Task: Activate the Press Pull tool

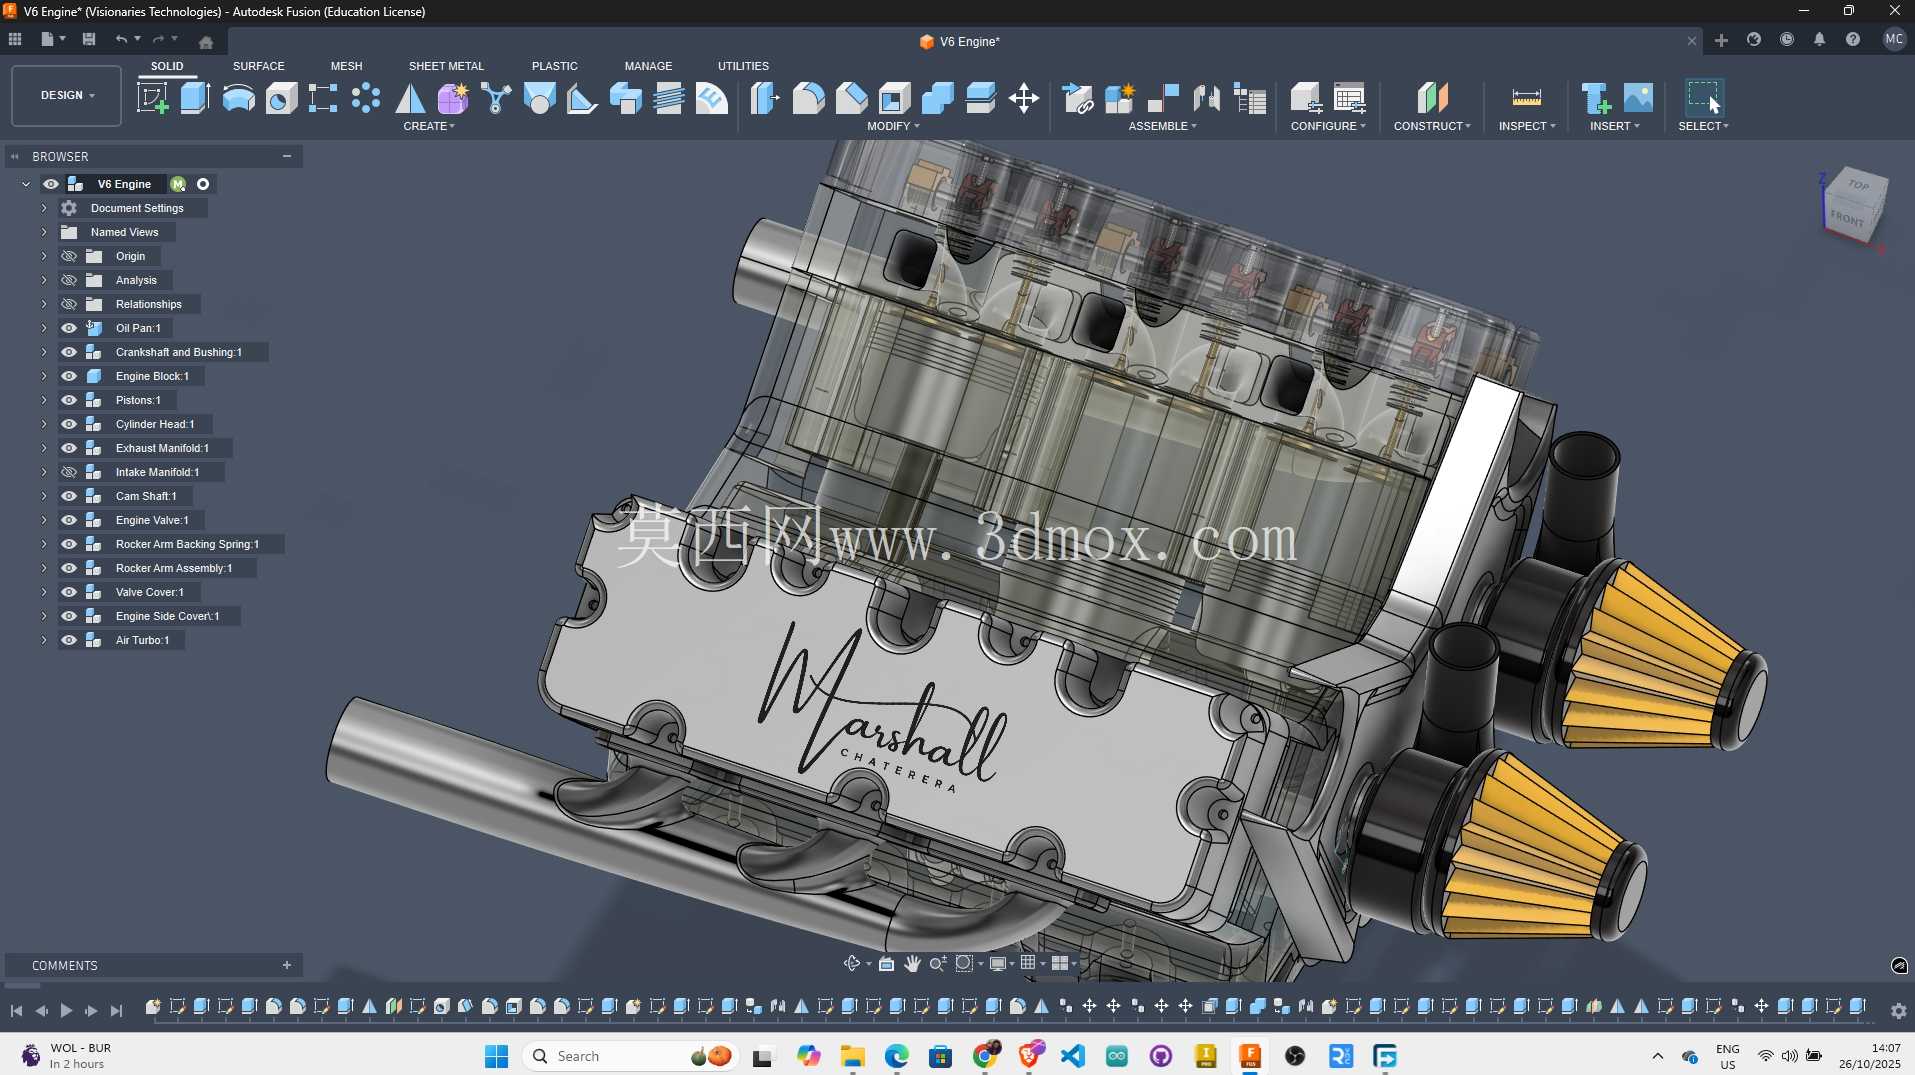Action: tap(765, 98)
